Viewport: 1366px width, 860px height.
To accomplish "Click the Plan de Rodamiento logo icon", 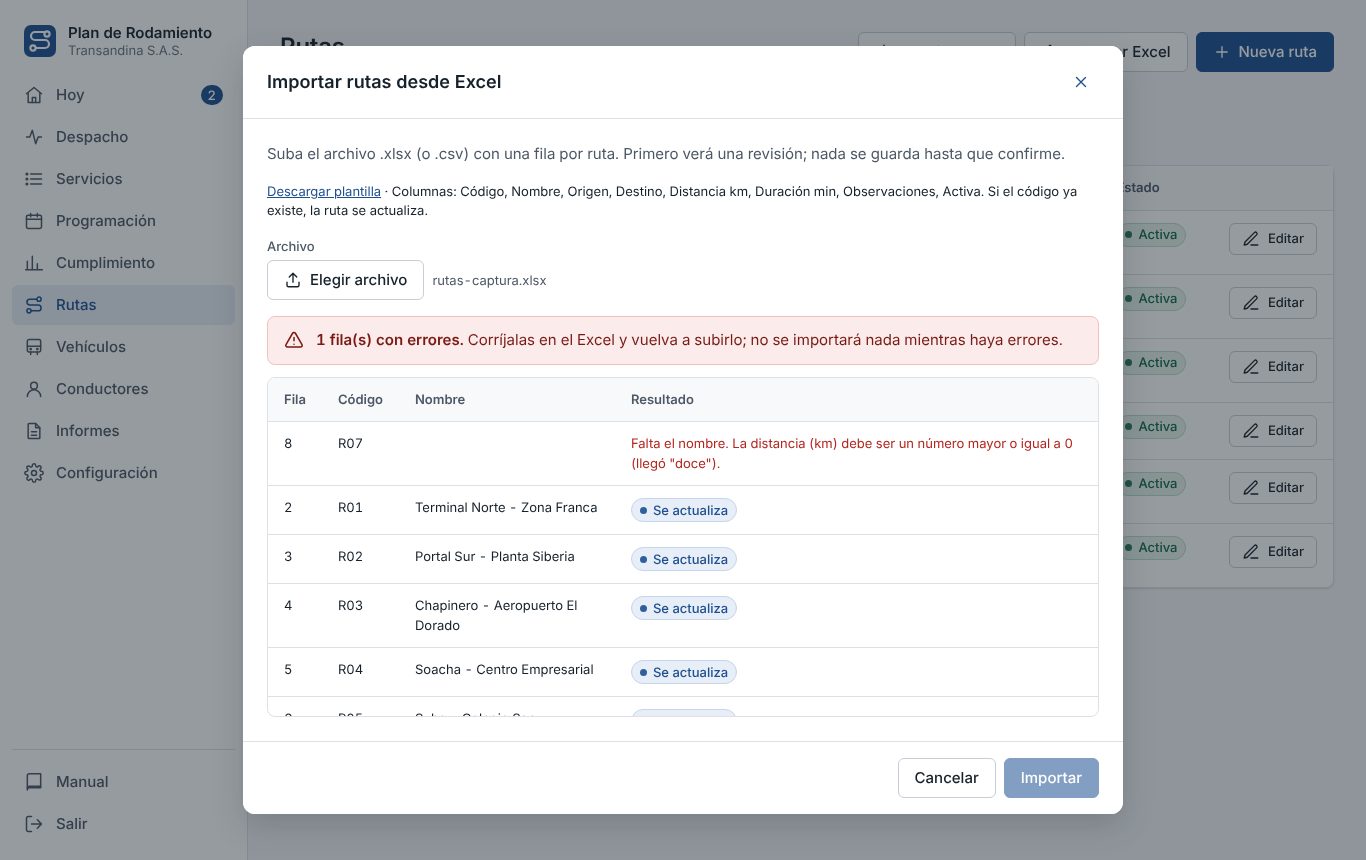I will click(x=40, y=41).
